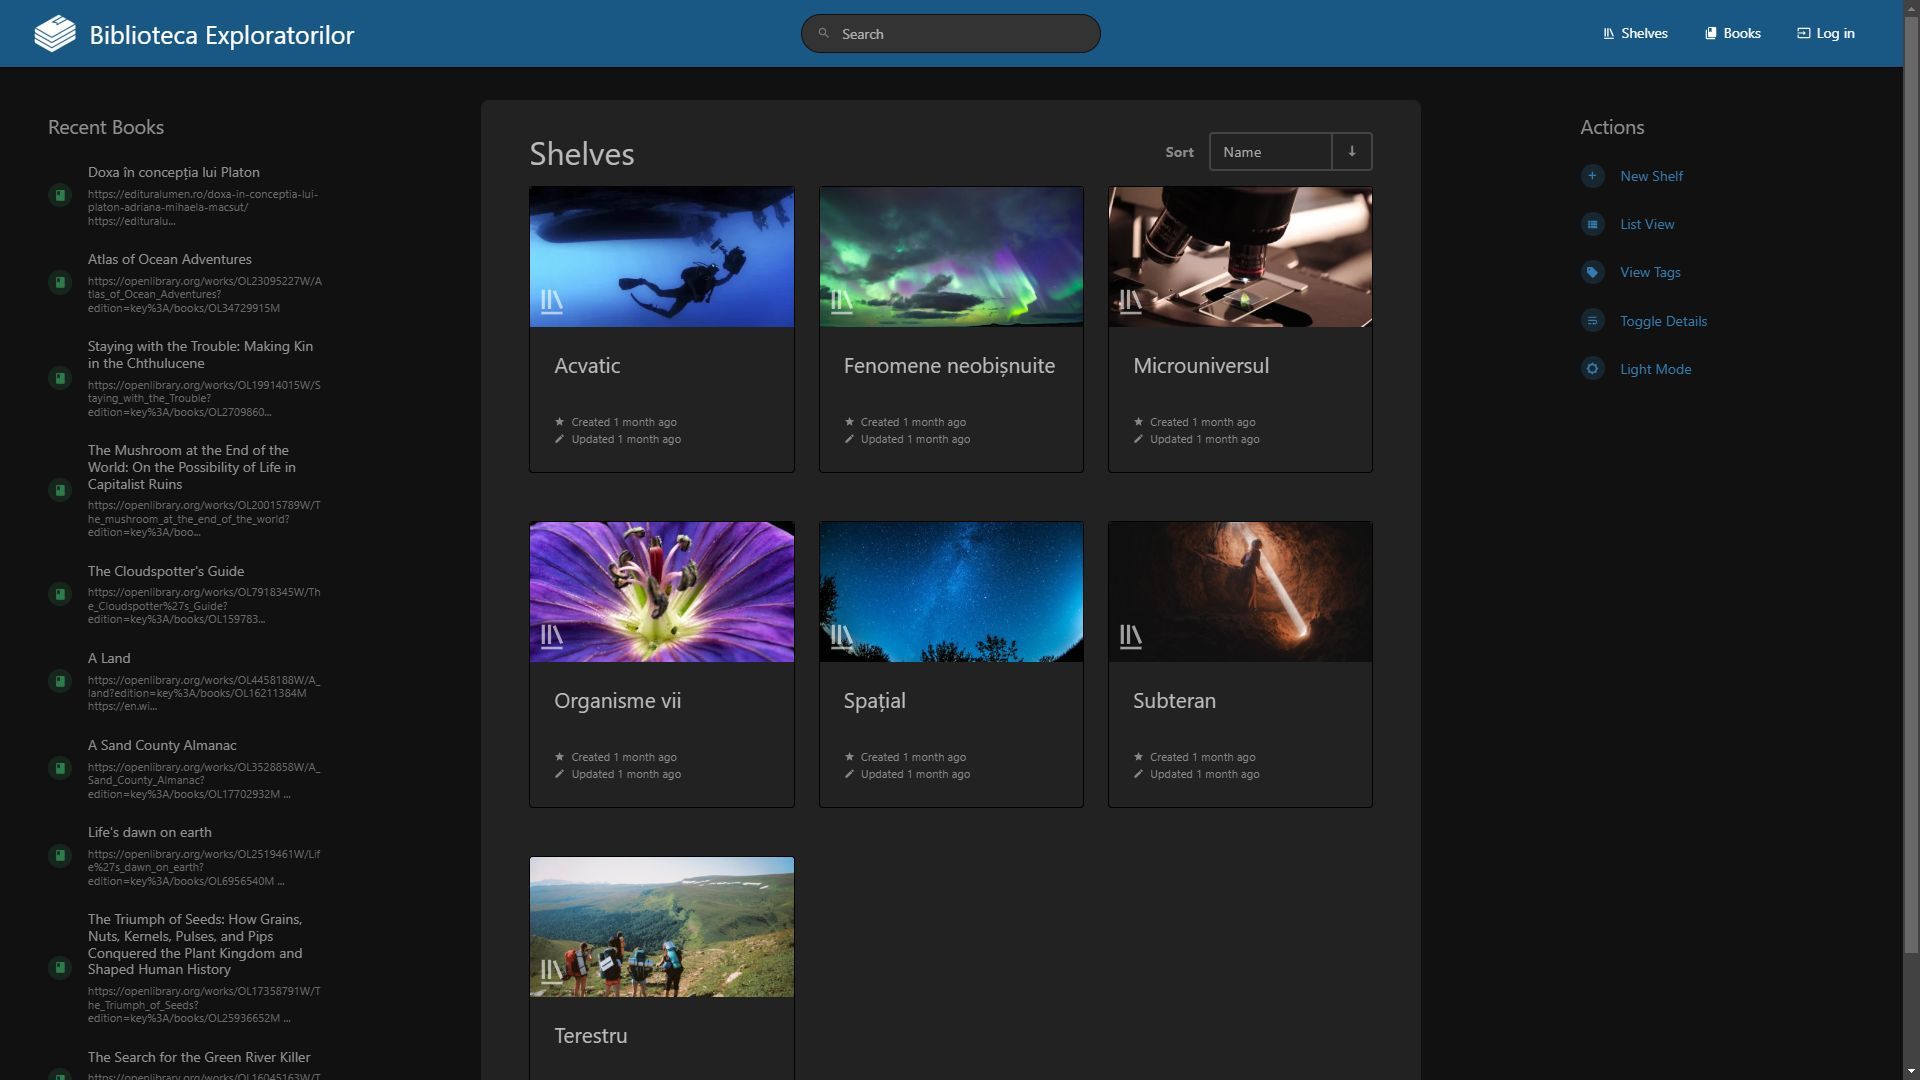Click the page vertical scrollbar
Viewport: 1920px width, 1080px height.
pyautogui.click(x=1911, y=500)
